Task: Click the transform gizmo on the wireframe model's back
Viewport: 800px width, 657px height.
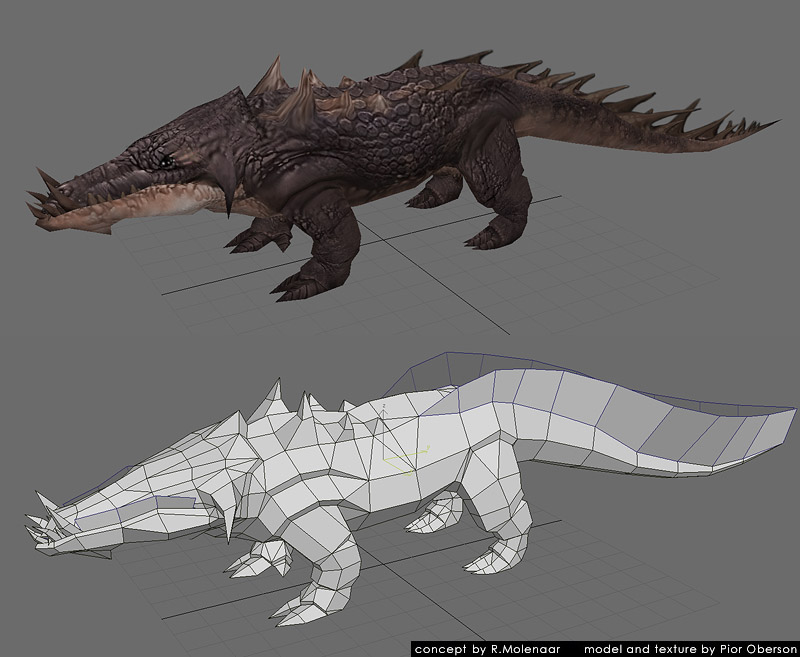Action: pos(405,440)
